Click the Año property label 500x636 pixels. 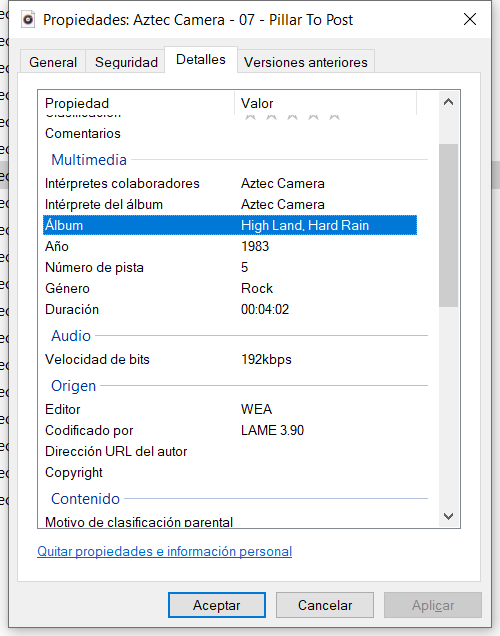coord(57,246)
